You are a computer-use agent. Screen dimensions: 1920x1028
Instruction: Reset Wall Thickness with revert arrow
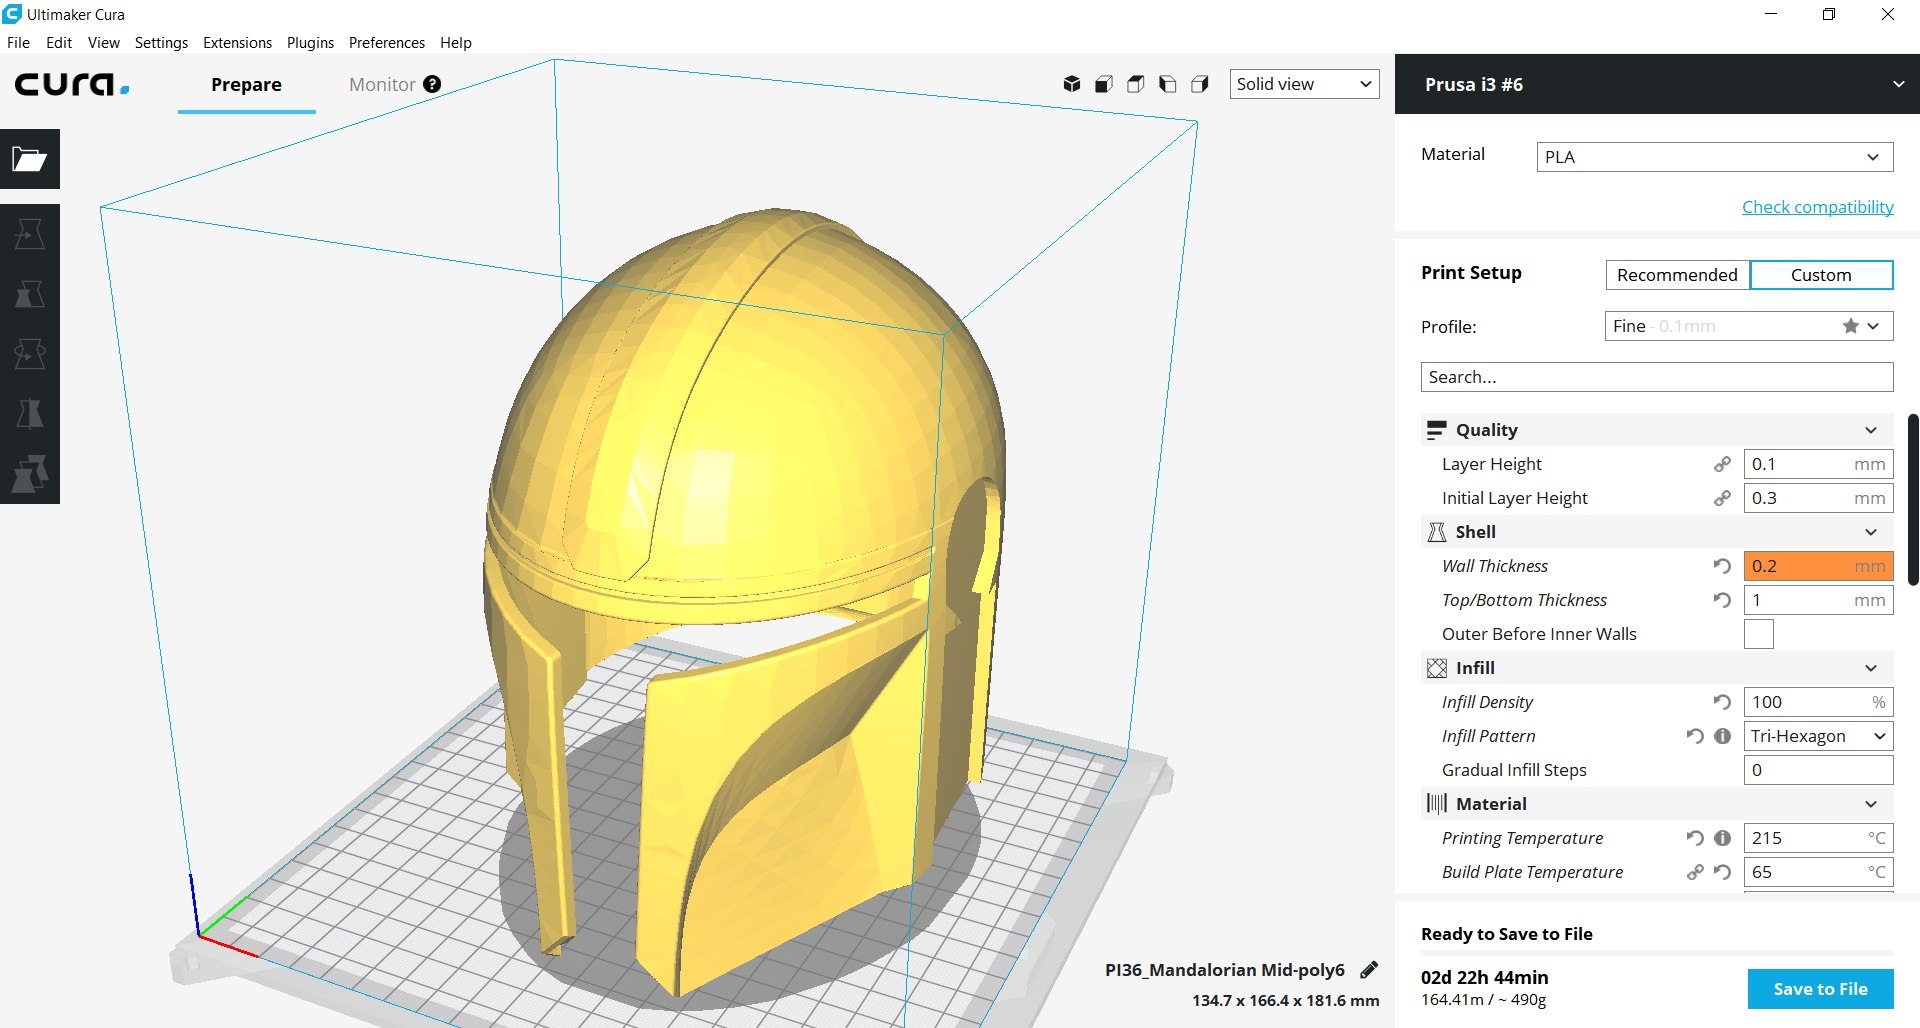(1722, 566)
